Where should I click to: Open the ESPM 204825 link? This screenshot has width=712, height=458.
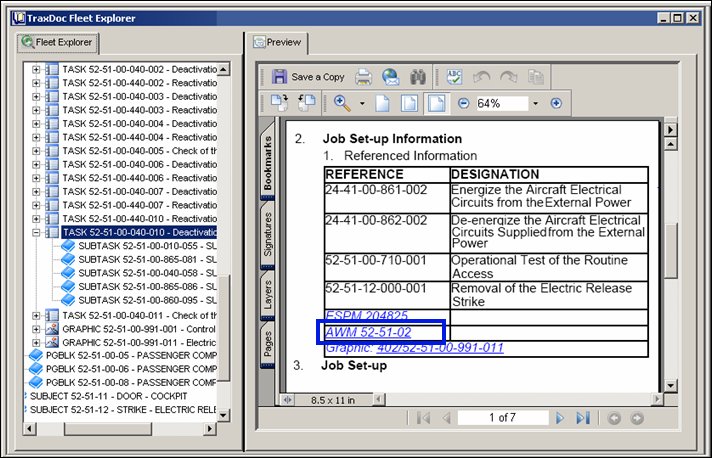[x=366, y=315]
